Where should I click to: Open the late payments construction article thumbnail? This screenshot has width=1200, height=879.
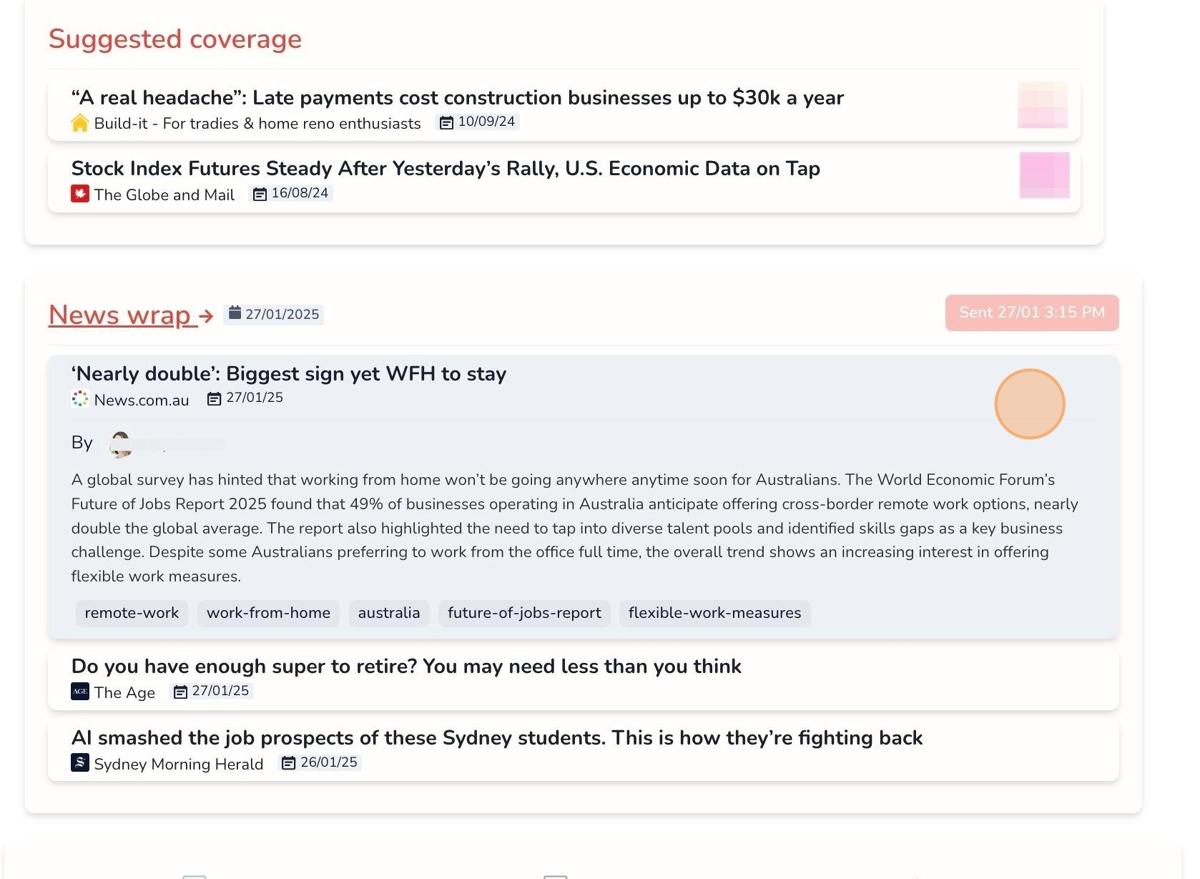coord(1042,105)
